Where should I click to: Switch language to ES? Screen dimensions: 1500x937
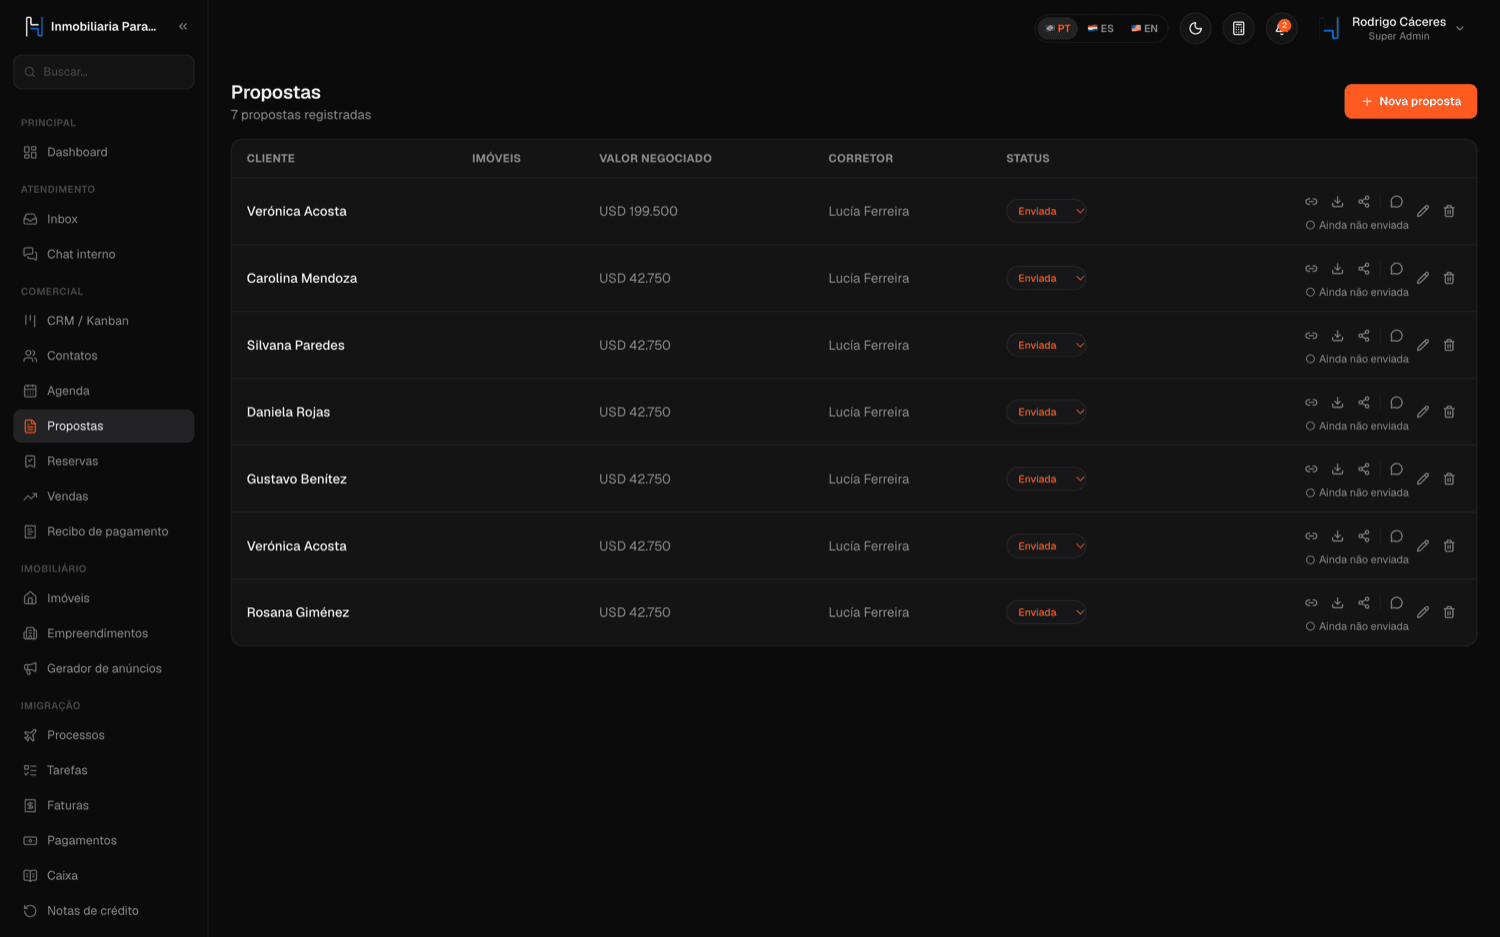(1101, 28)
